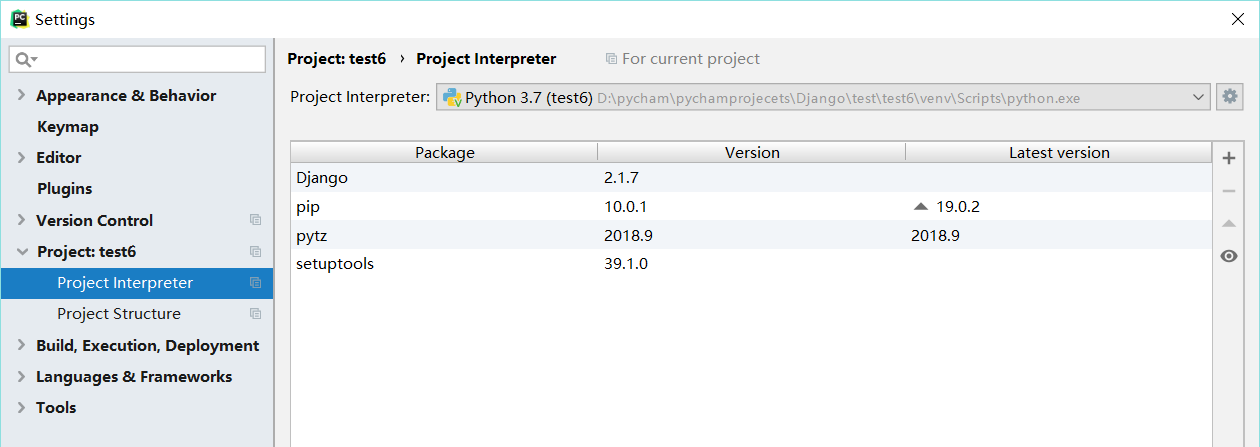Click the Project: test6 breadcrumb
This screenshot has width=1260, height=447.
pos(336,59)
